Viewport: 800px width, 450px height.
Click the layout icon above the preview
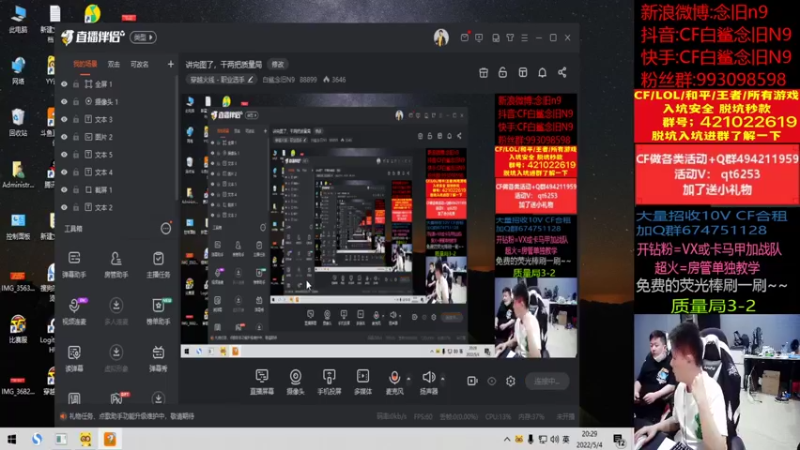tap(523, 72)
